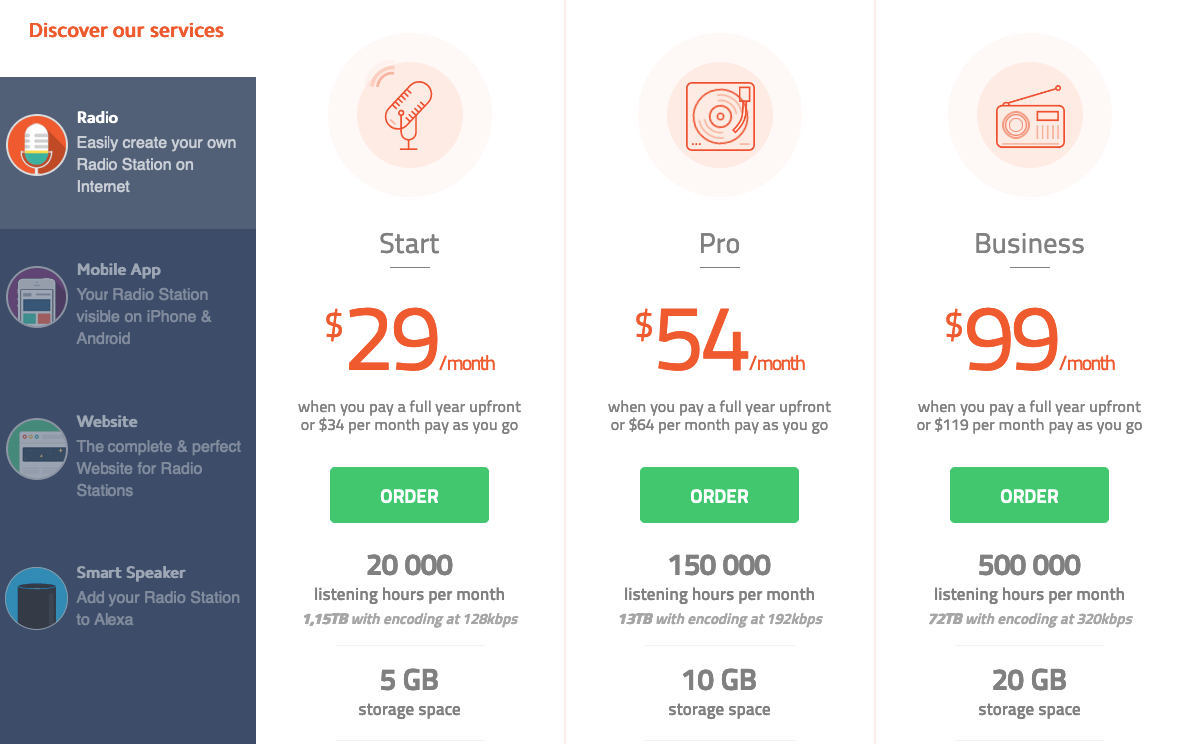The image size is (1180, 744).
Task: Click the turntable icon above the Pro plan
Action: click(719, 114)
